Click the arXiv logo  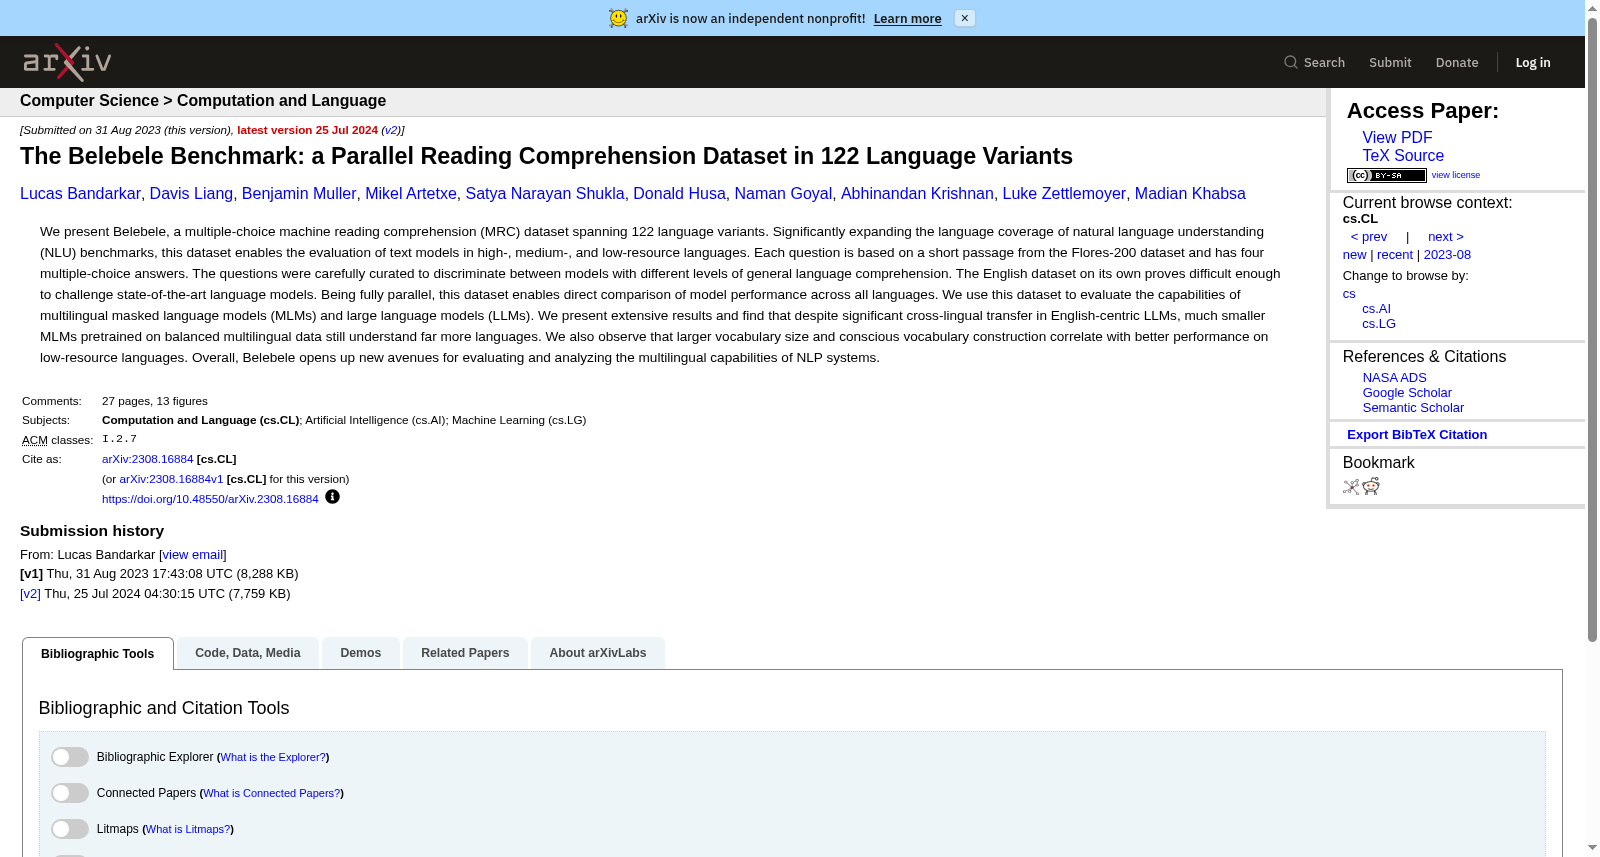coord(67,62)
